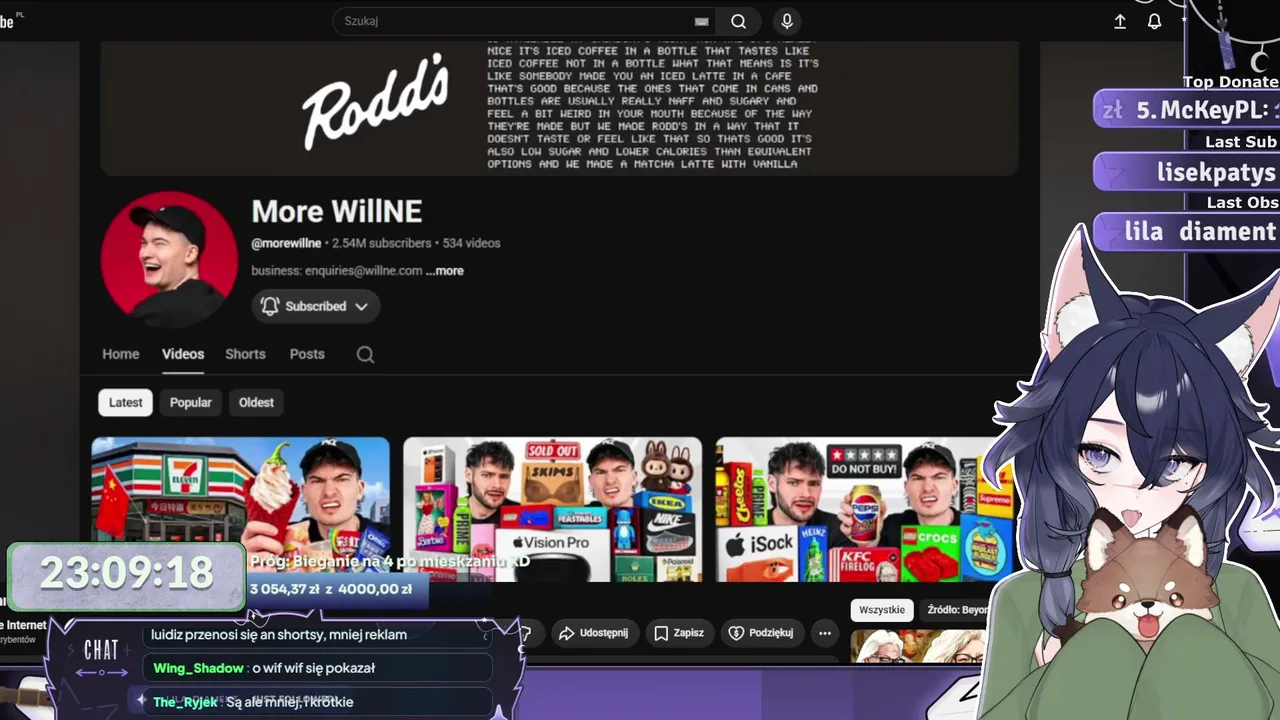Click the upload arrow icon in header
This screenshot has height=720, width=1280.
[1120, 21]
